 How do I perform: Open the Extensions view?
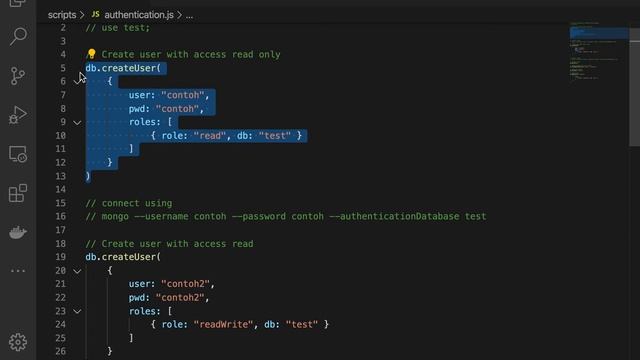pyautogui.click(x=18, y=193)
